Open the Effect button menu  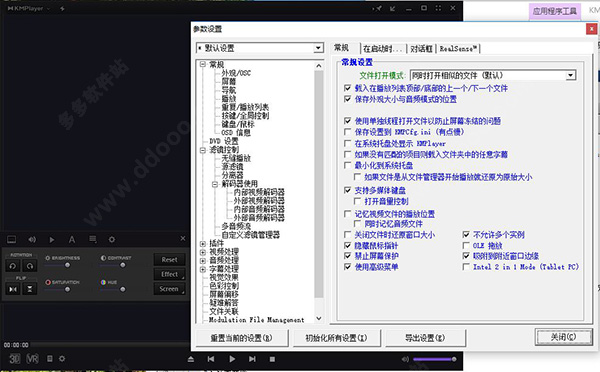[170, 274]
